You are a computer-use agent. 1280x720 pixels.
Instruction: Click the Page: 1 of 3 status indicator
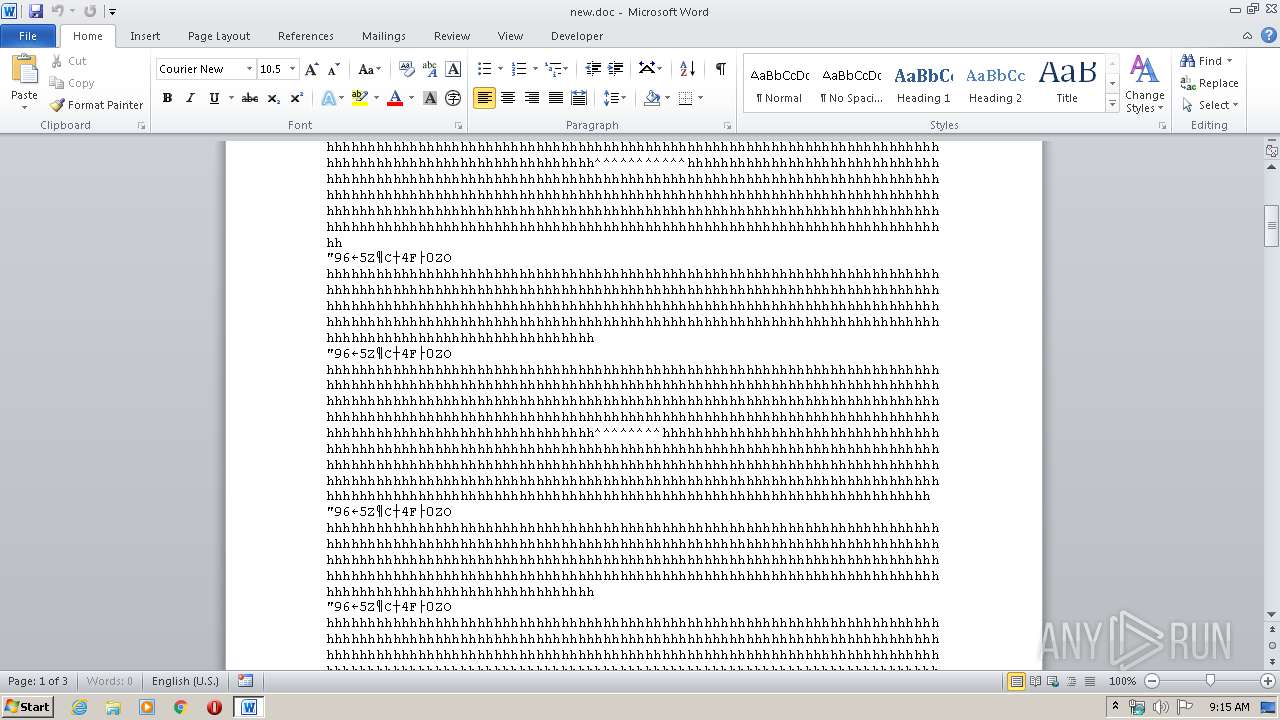click(x=38, y=681)
